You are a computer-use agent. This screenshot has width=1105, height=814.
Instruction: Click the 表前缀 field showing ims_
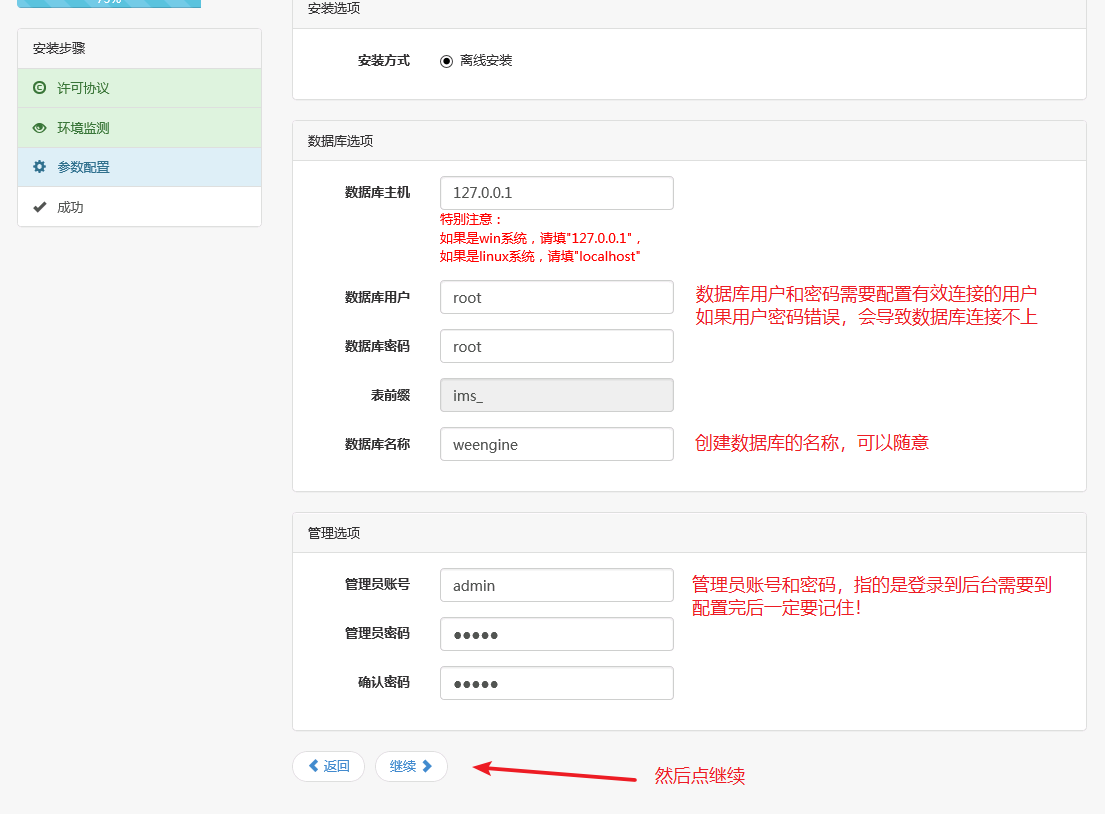coord(557,395)
